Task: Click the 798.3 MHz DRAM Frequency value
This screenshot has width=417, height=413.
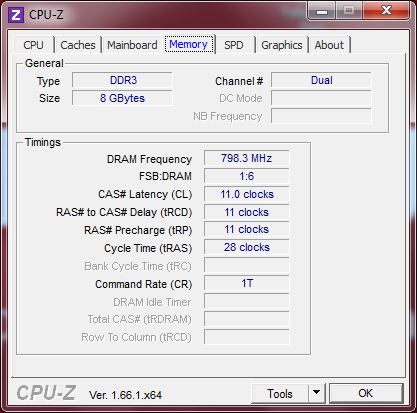Action: coord(247,158)
